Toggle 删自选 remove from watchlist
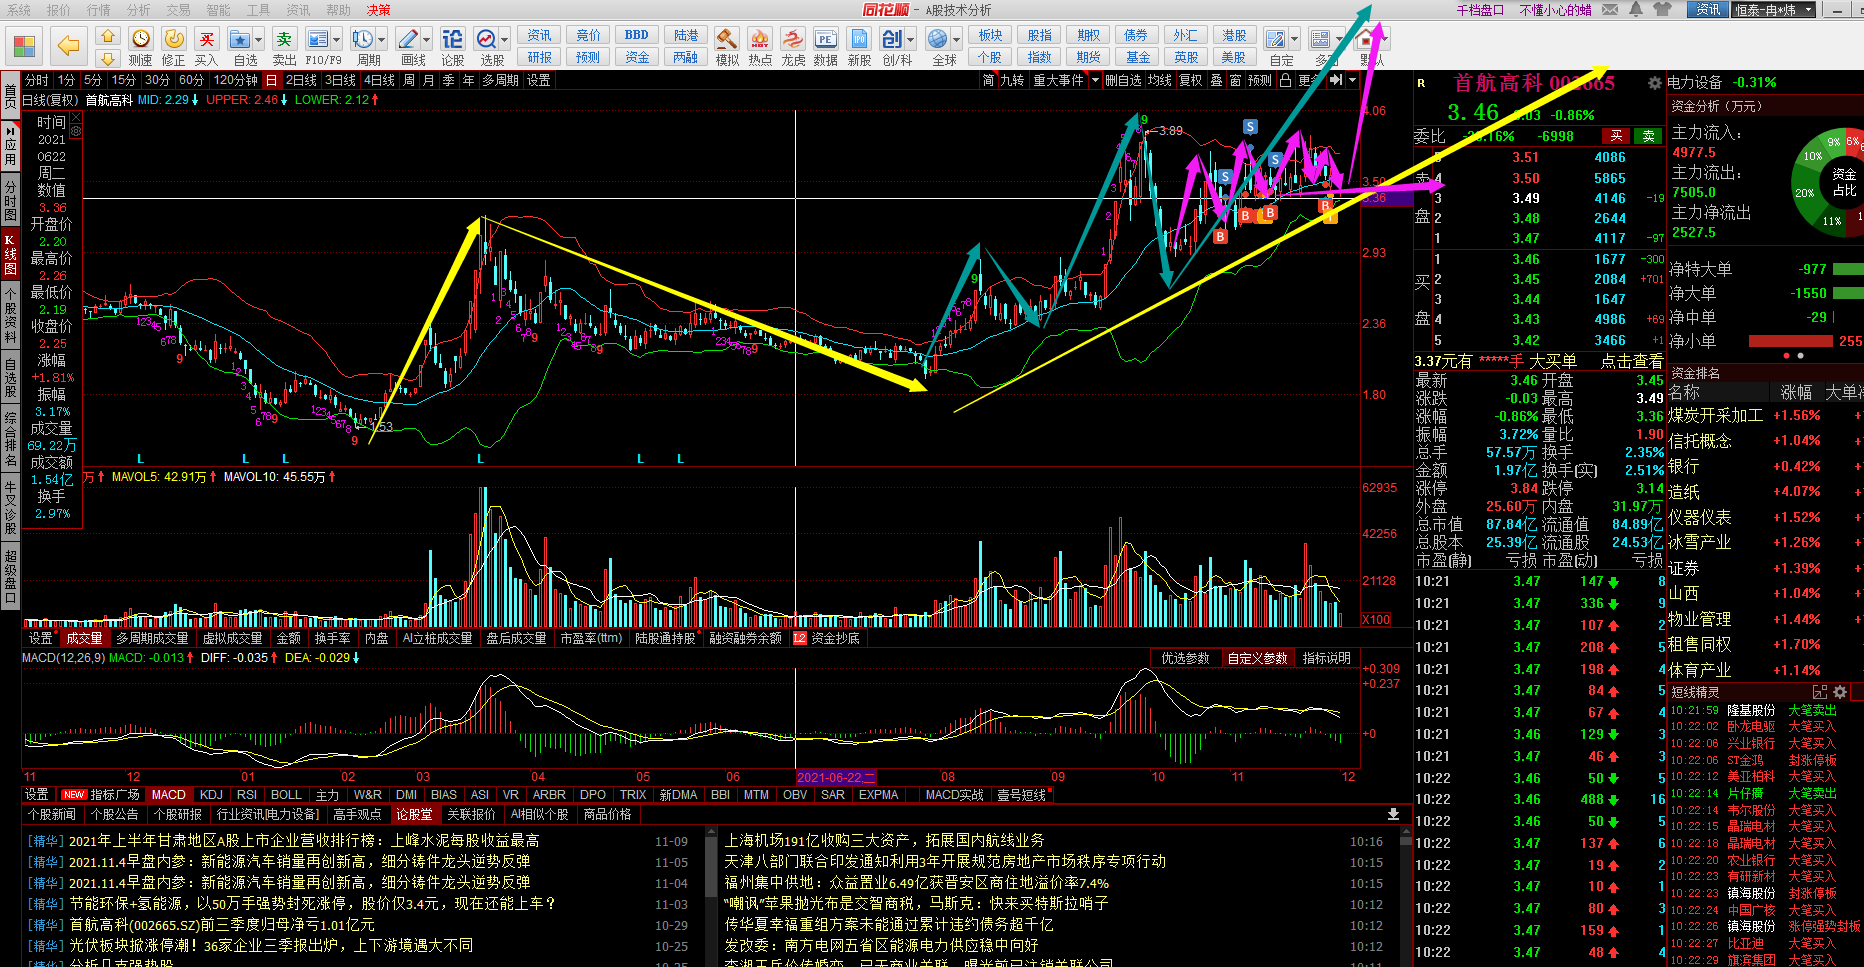This screenshot has width=1864, height=967. (x=1123, y=80)
